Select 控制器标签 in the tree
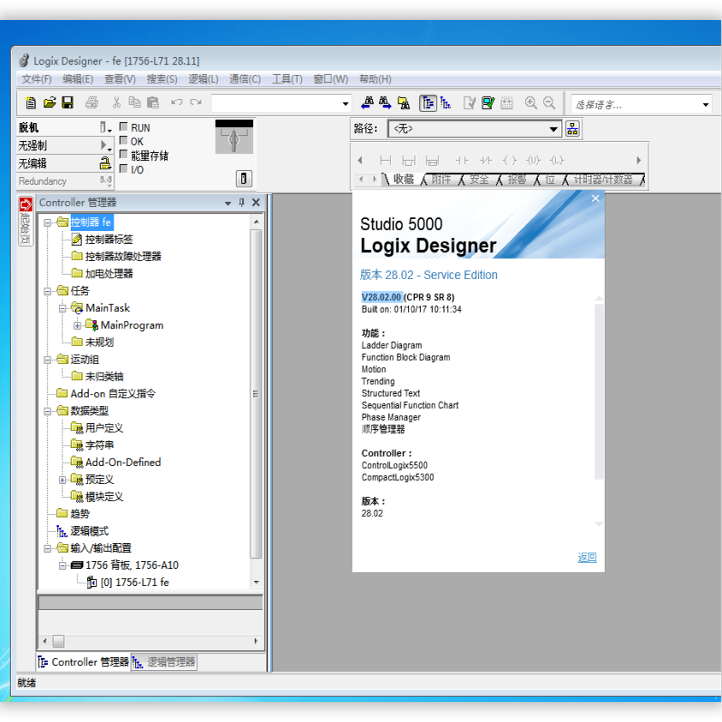 (x=109, y=239)
